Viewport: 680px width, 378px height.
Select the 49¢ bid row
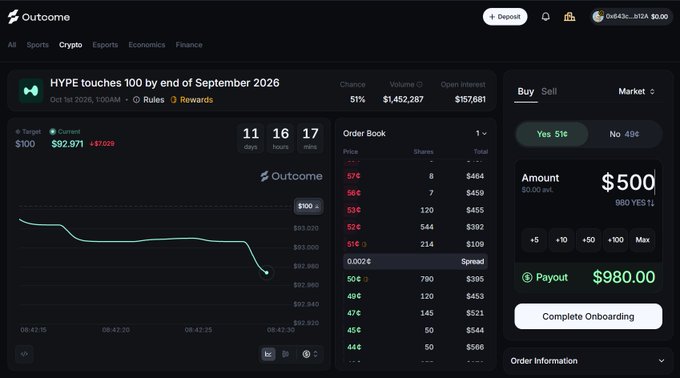pyautogui.click(x=415, y=296)
